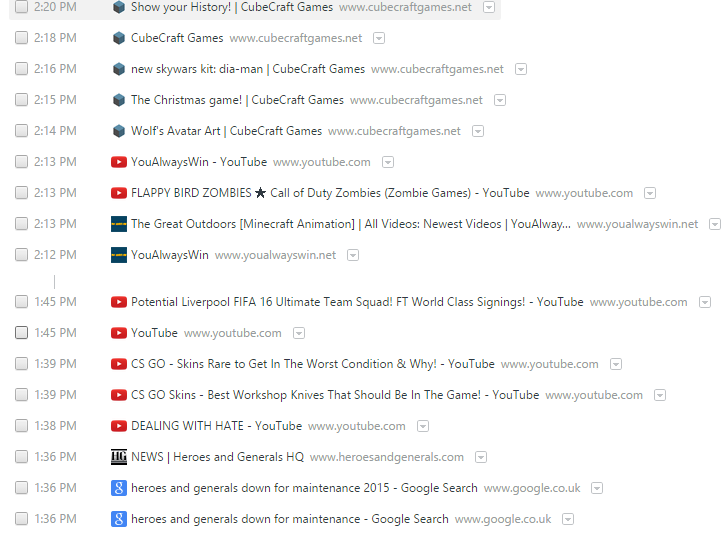
Task: Click the YouTube favicon beside 'Skins Rare to Get'
Action: tap(119, 364)
